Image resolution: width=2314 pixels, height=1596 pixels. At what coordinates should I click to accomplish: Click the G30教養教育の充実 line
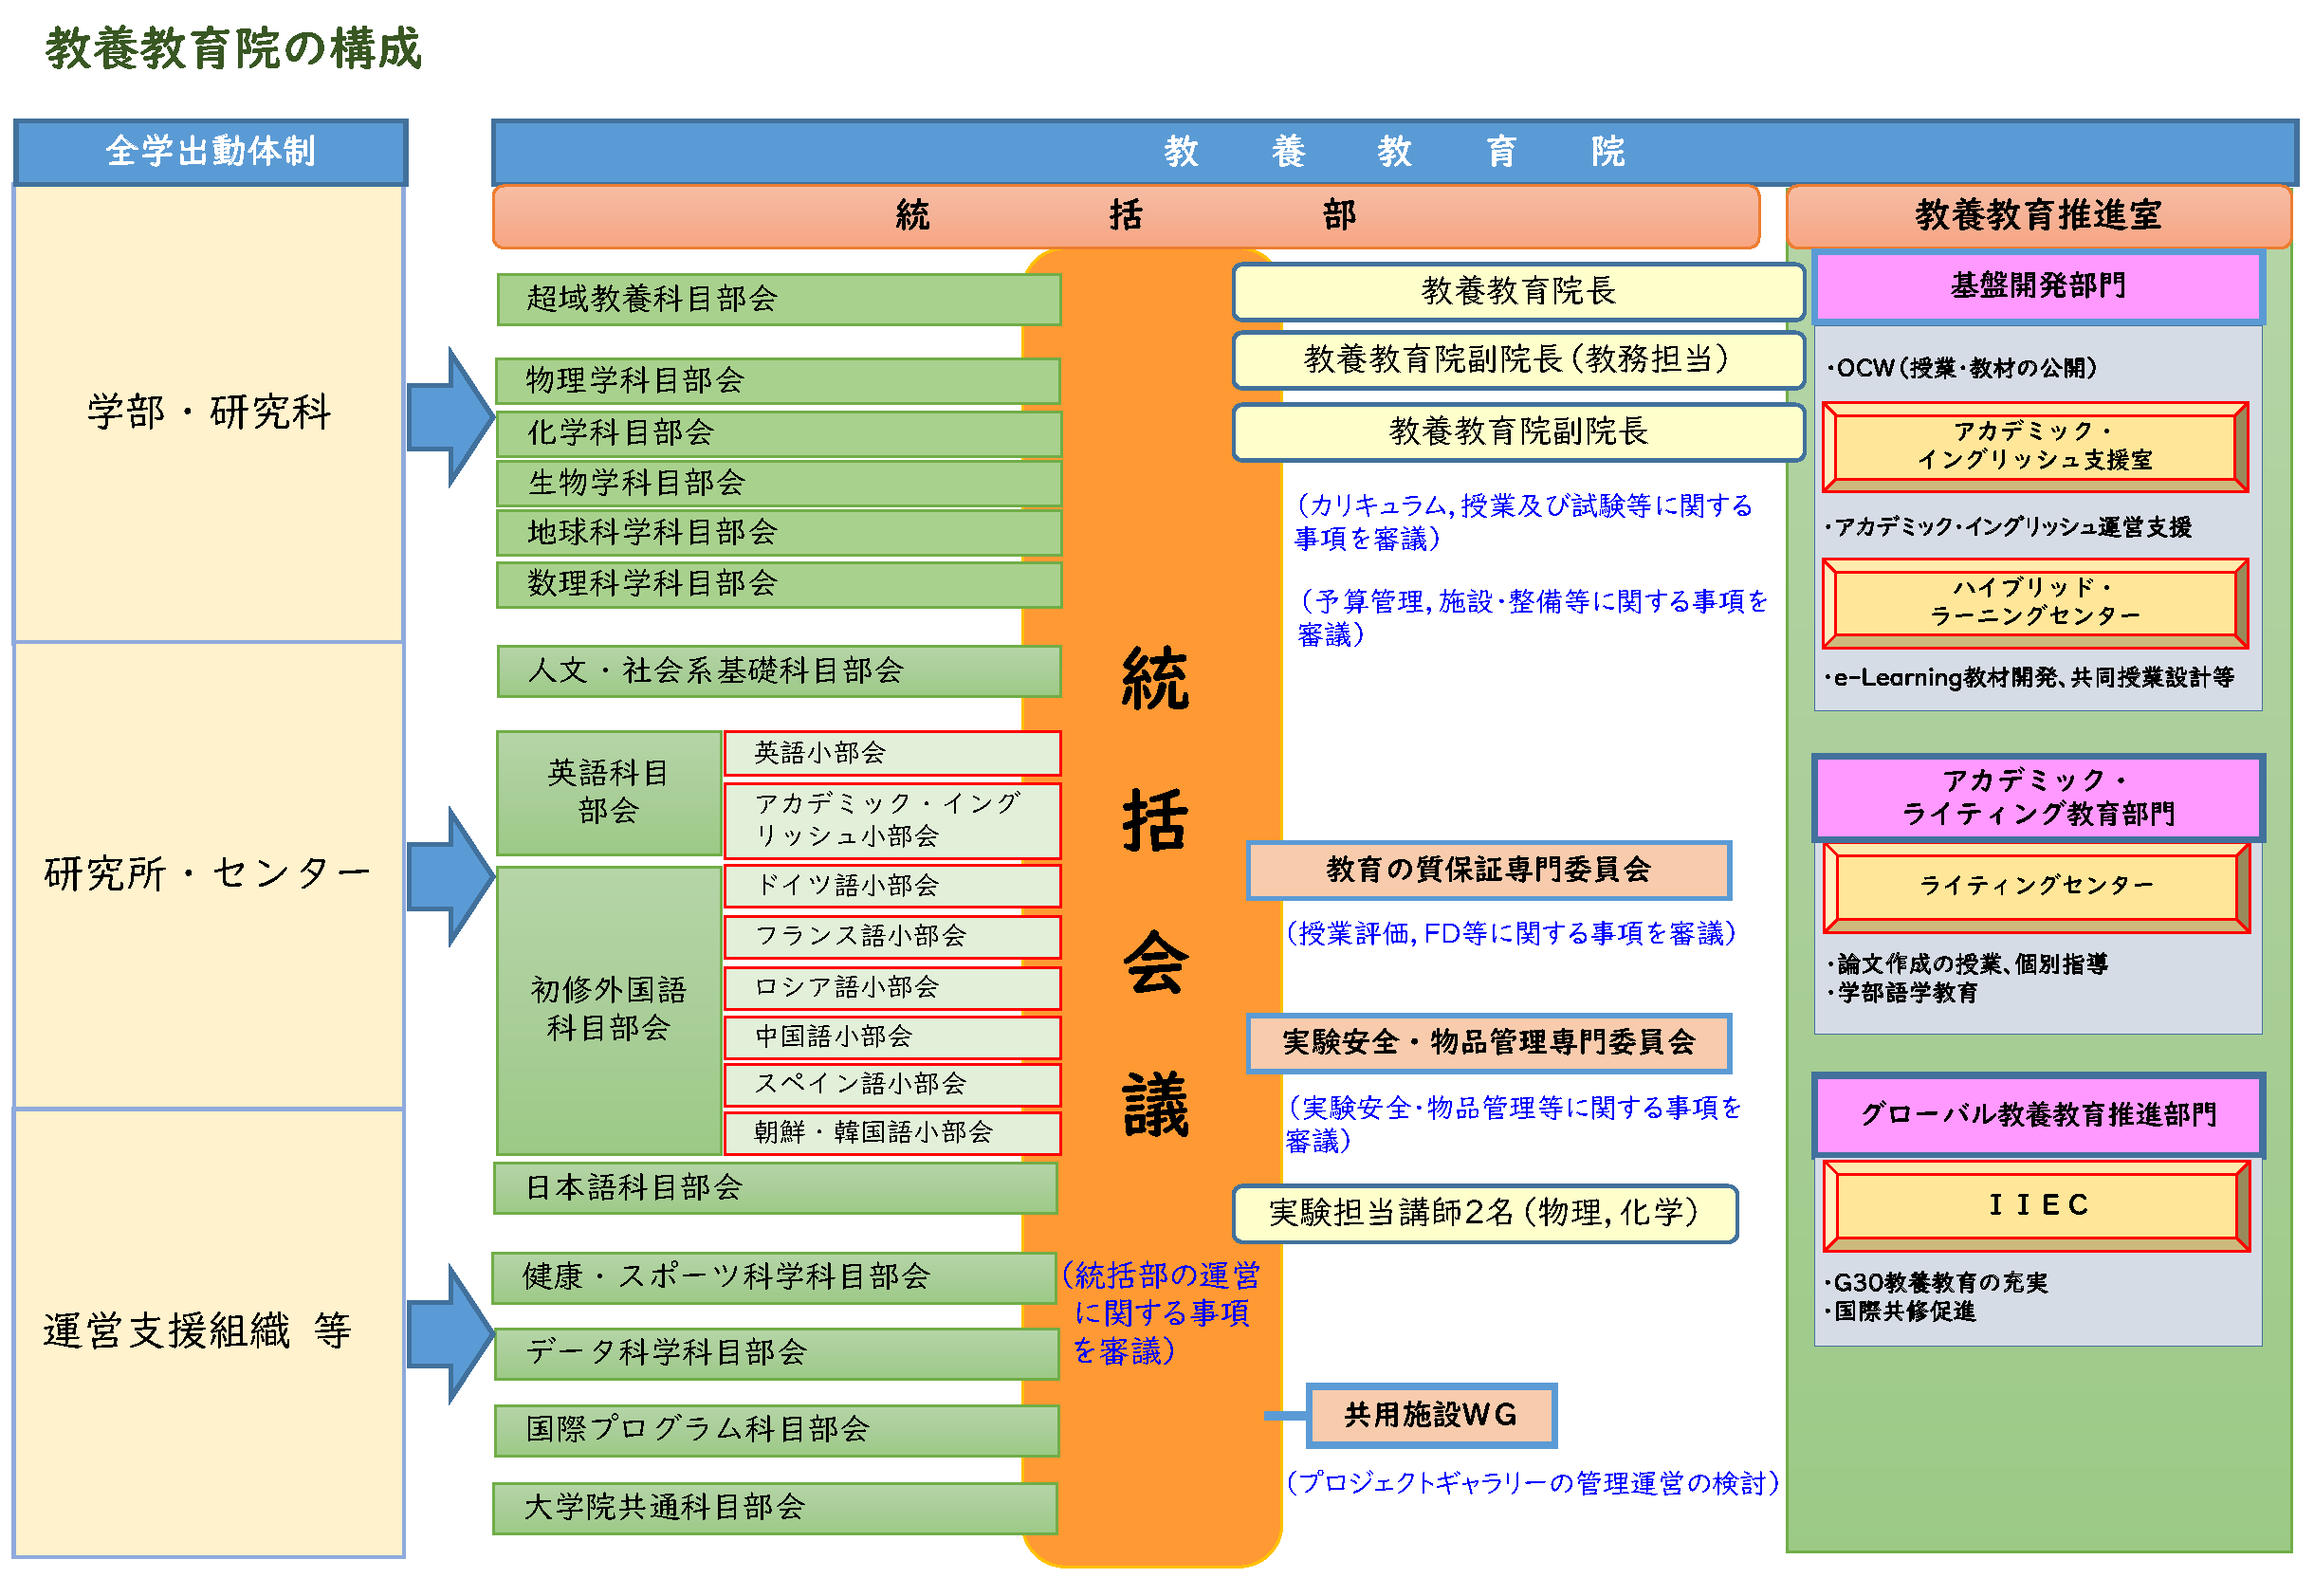click(1936, 1284)
